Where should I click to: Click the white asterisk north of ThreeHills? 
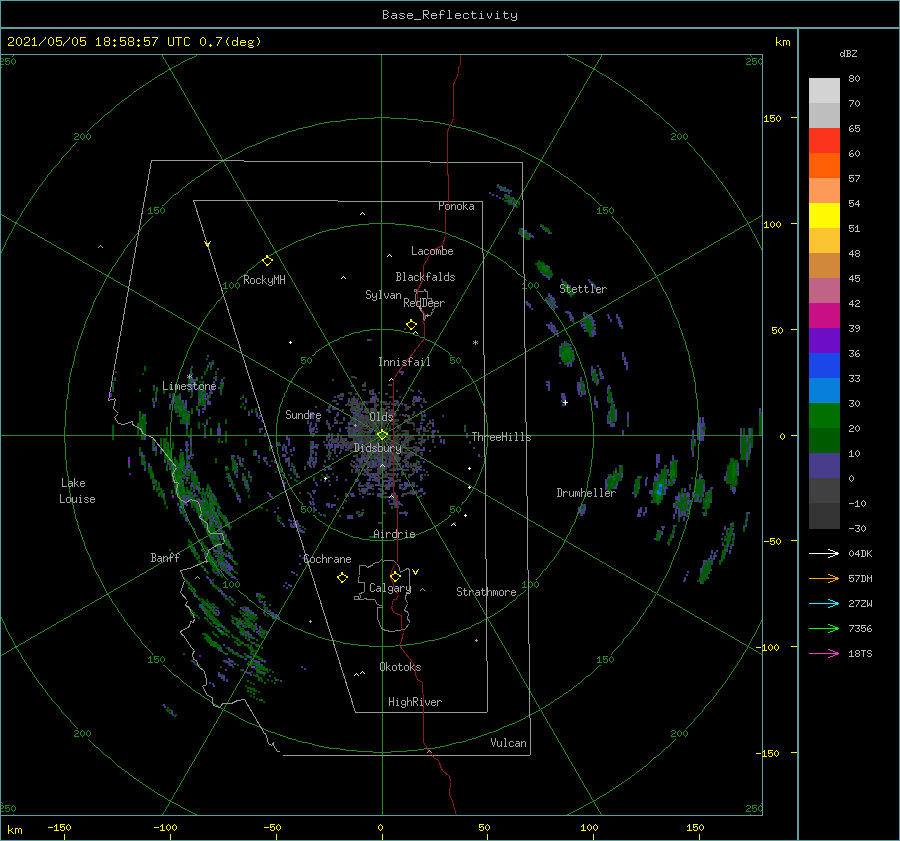point(475,343)
